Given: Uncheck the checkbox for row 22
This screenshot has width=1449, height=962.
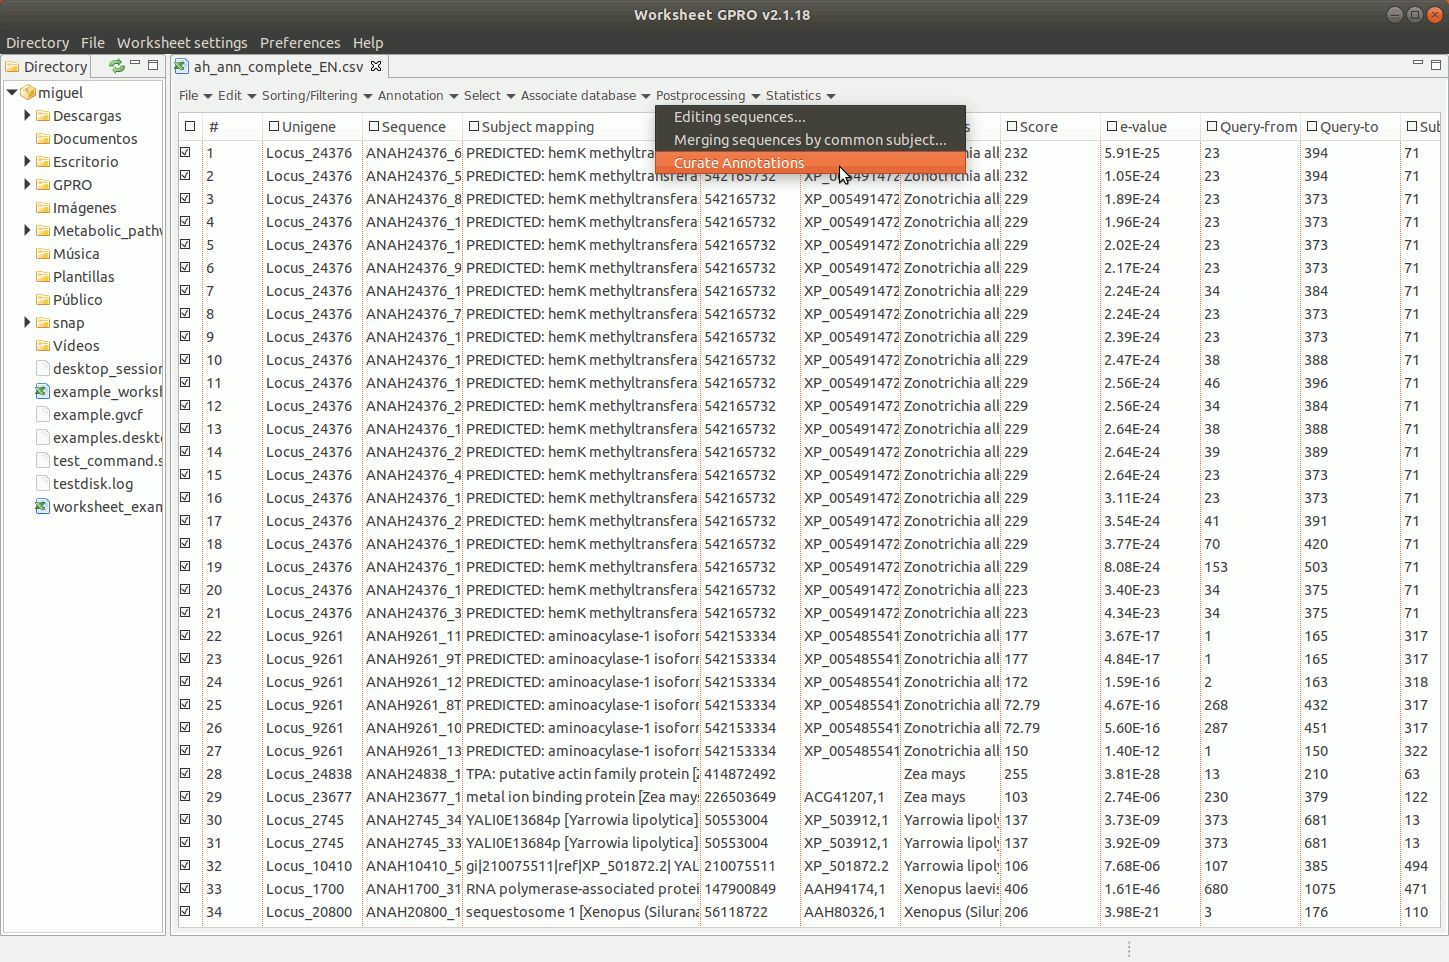Looking at the screenshot, I should coord(186,636).
